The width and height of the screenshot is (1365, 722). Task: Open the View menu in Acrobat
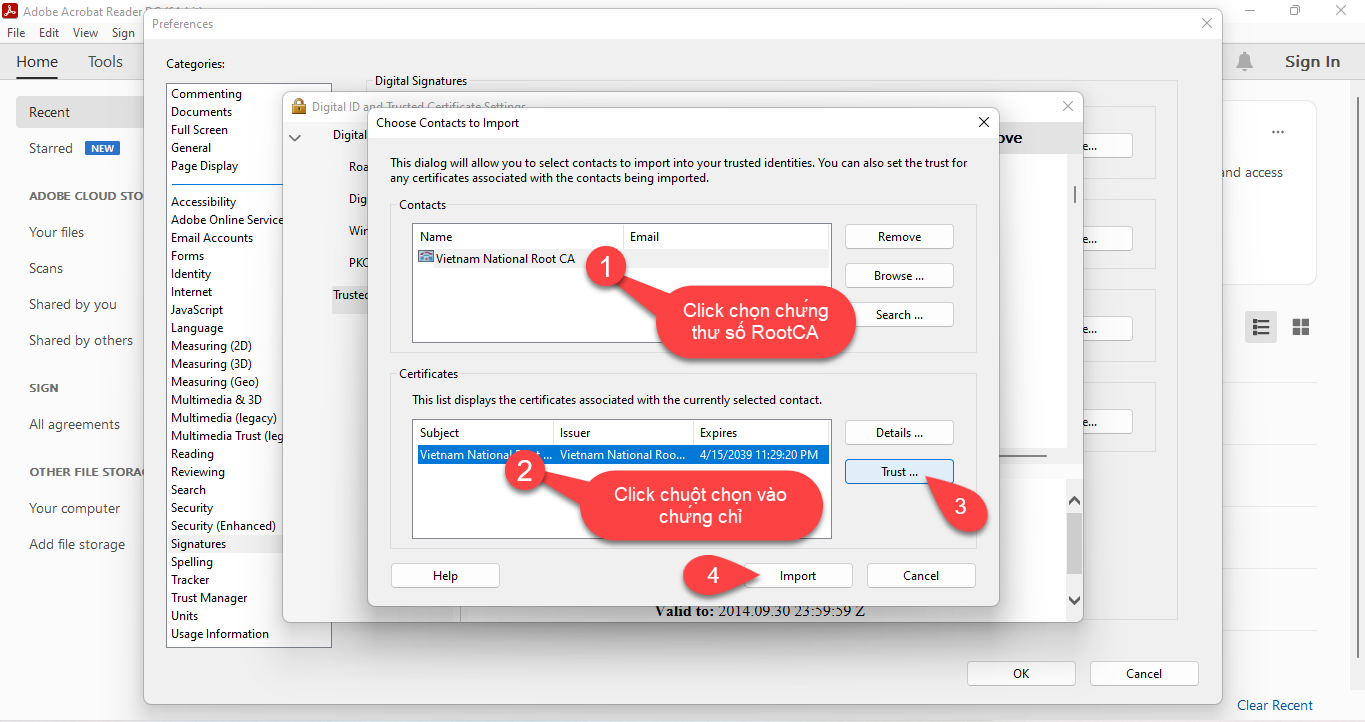86,33
